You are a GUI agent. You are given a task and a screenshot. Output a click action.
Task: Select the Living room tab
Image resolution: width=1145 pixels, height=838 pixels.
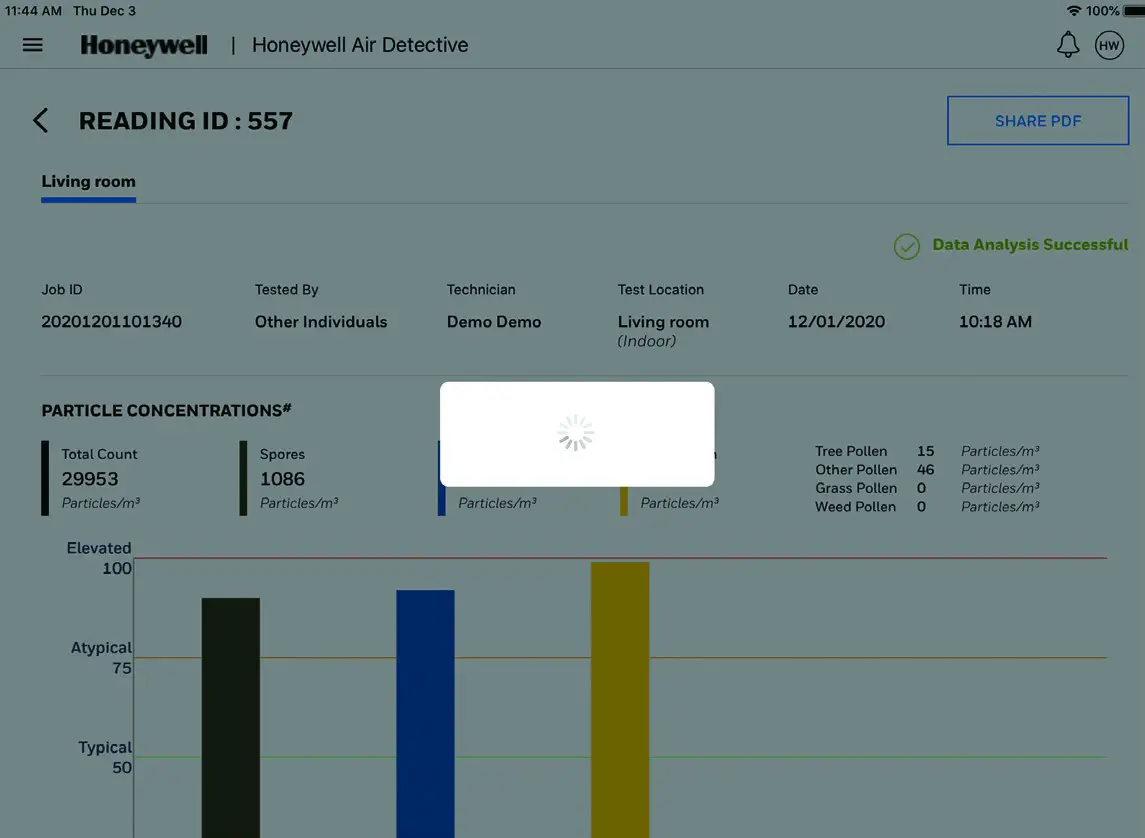(x=88, y=180)
